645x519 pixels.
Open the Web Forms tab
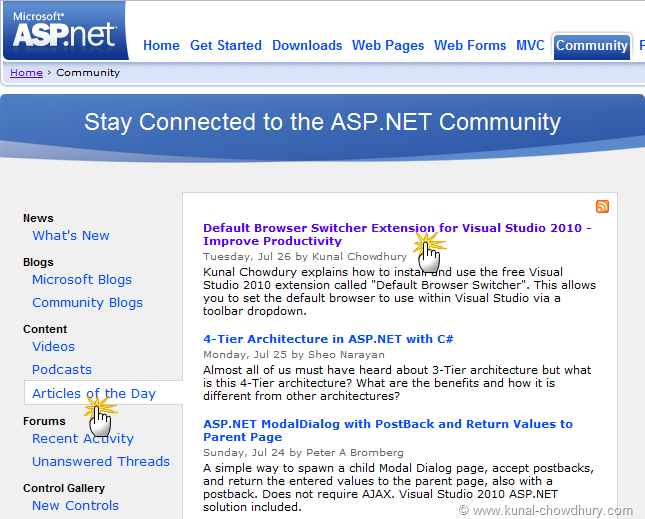click(x=470, y=45)
